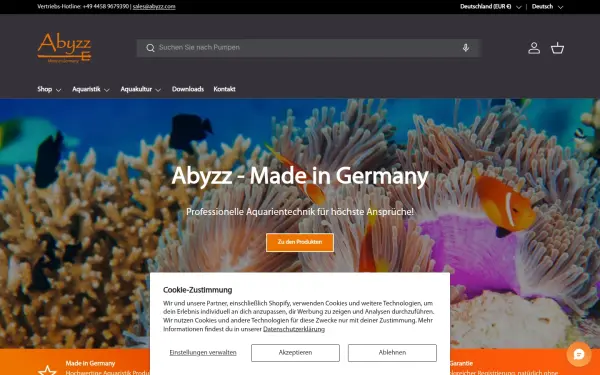Open 'Einstellungen verwalten' cookie settings
This screenshot has height=375, width=600.
tap(203, 352)
